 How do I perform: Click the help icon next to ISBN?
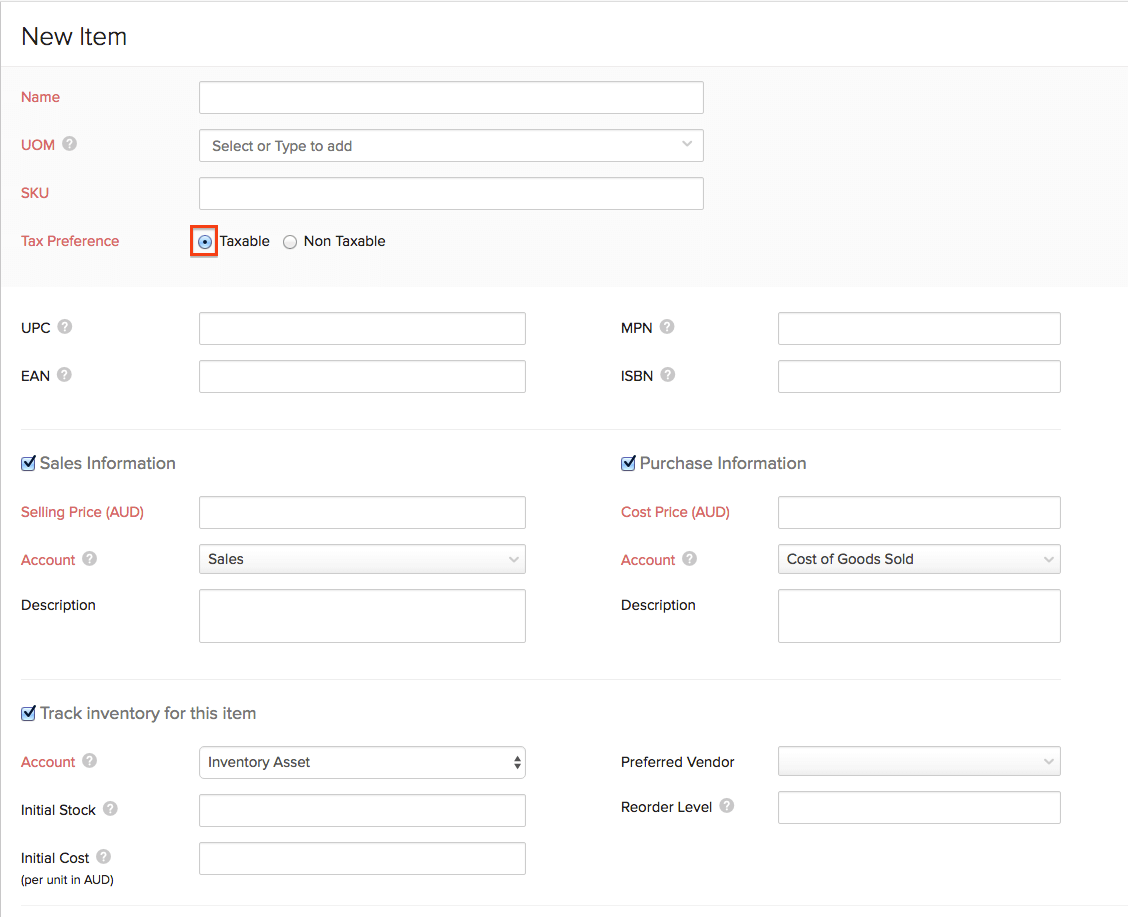point(668,375)
